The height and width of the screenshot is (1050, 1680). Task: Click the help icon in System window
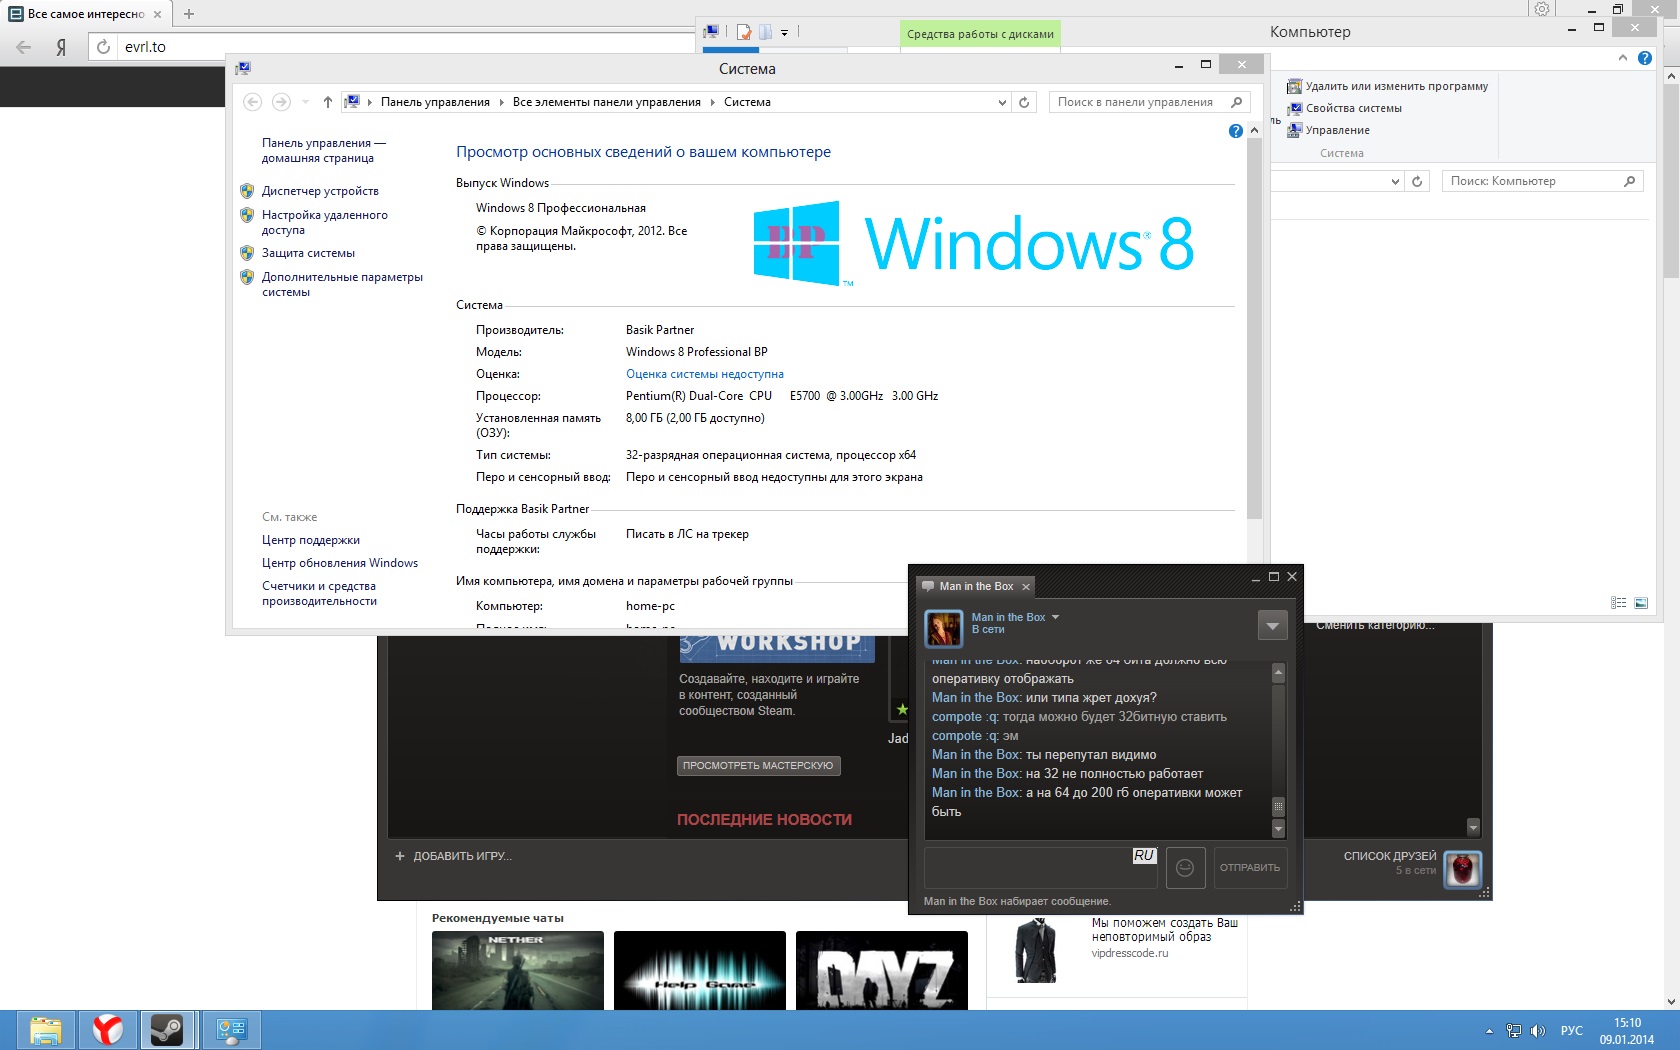1235,131
